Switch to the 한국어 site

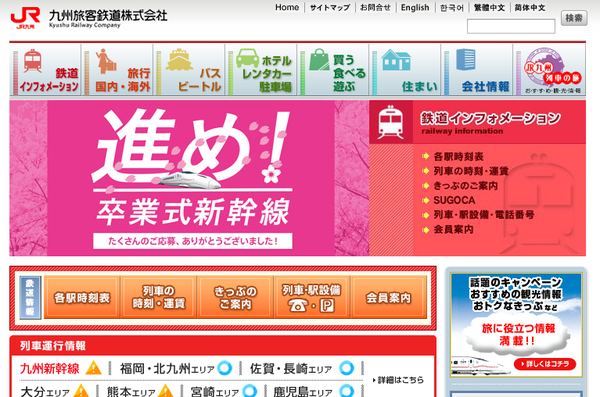click(452, 8)
